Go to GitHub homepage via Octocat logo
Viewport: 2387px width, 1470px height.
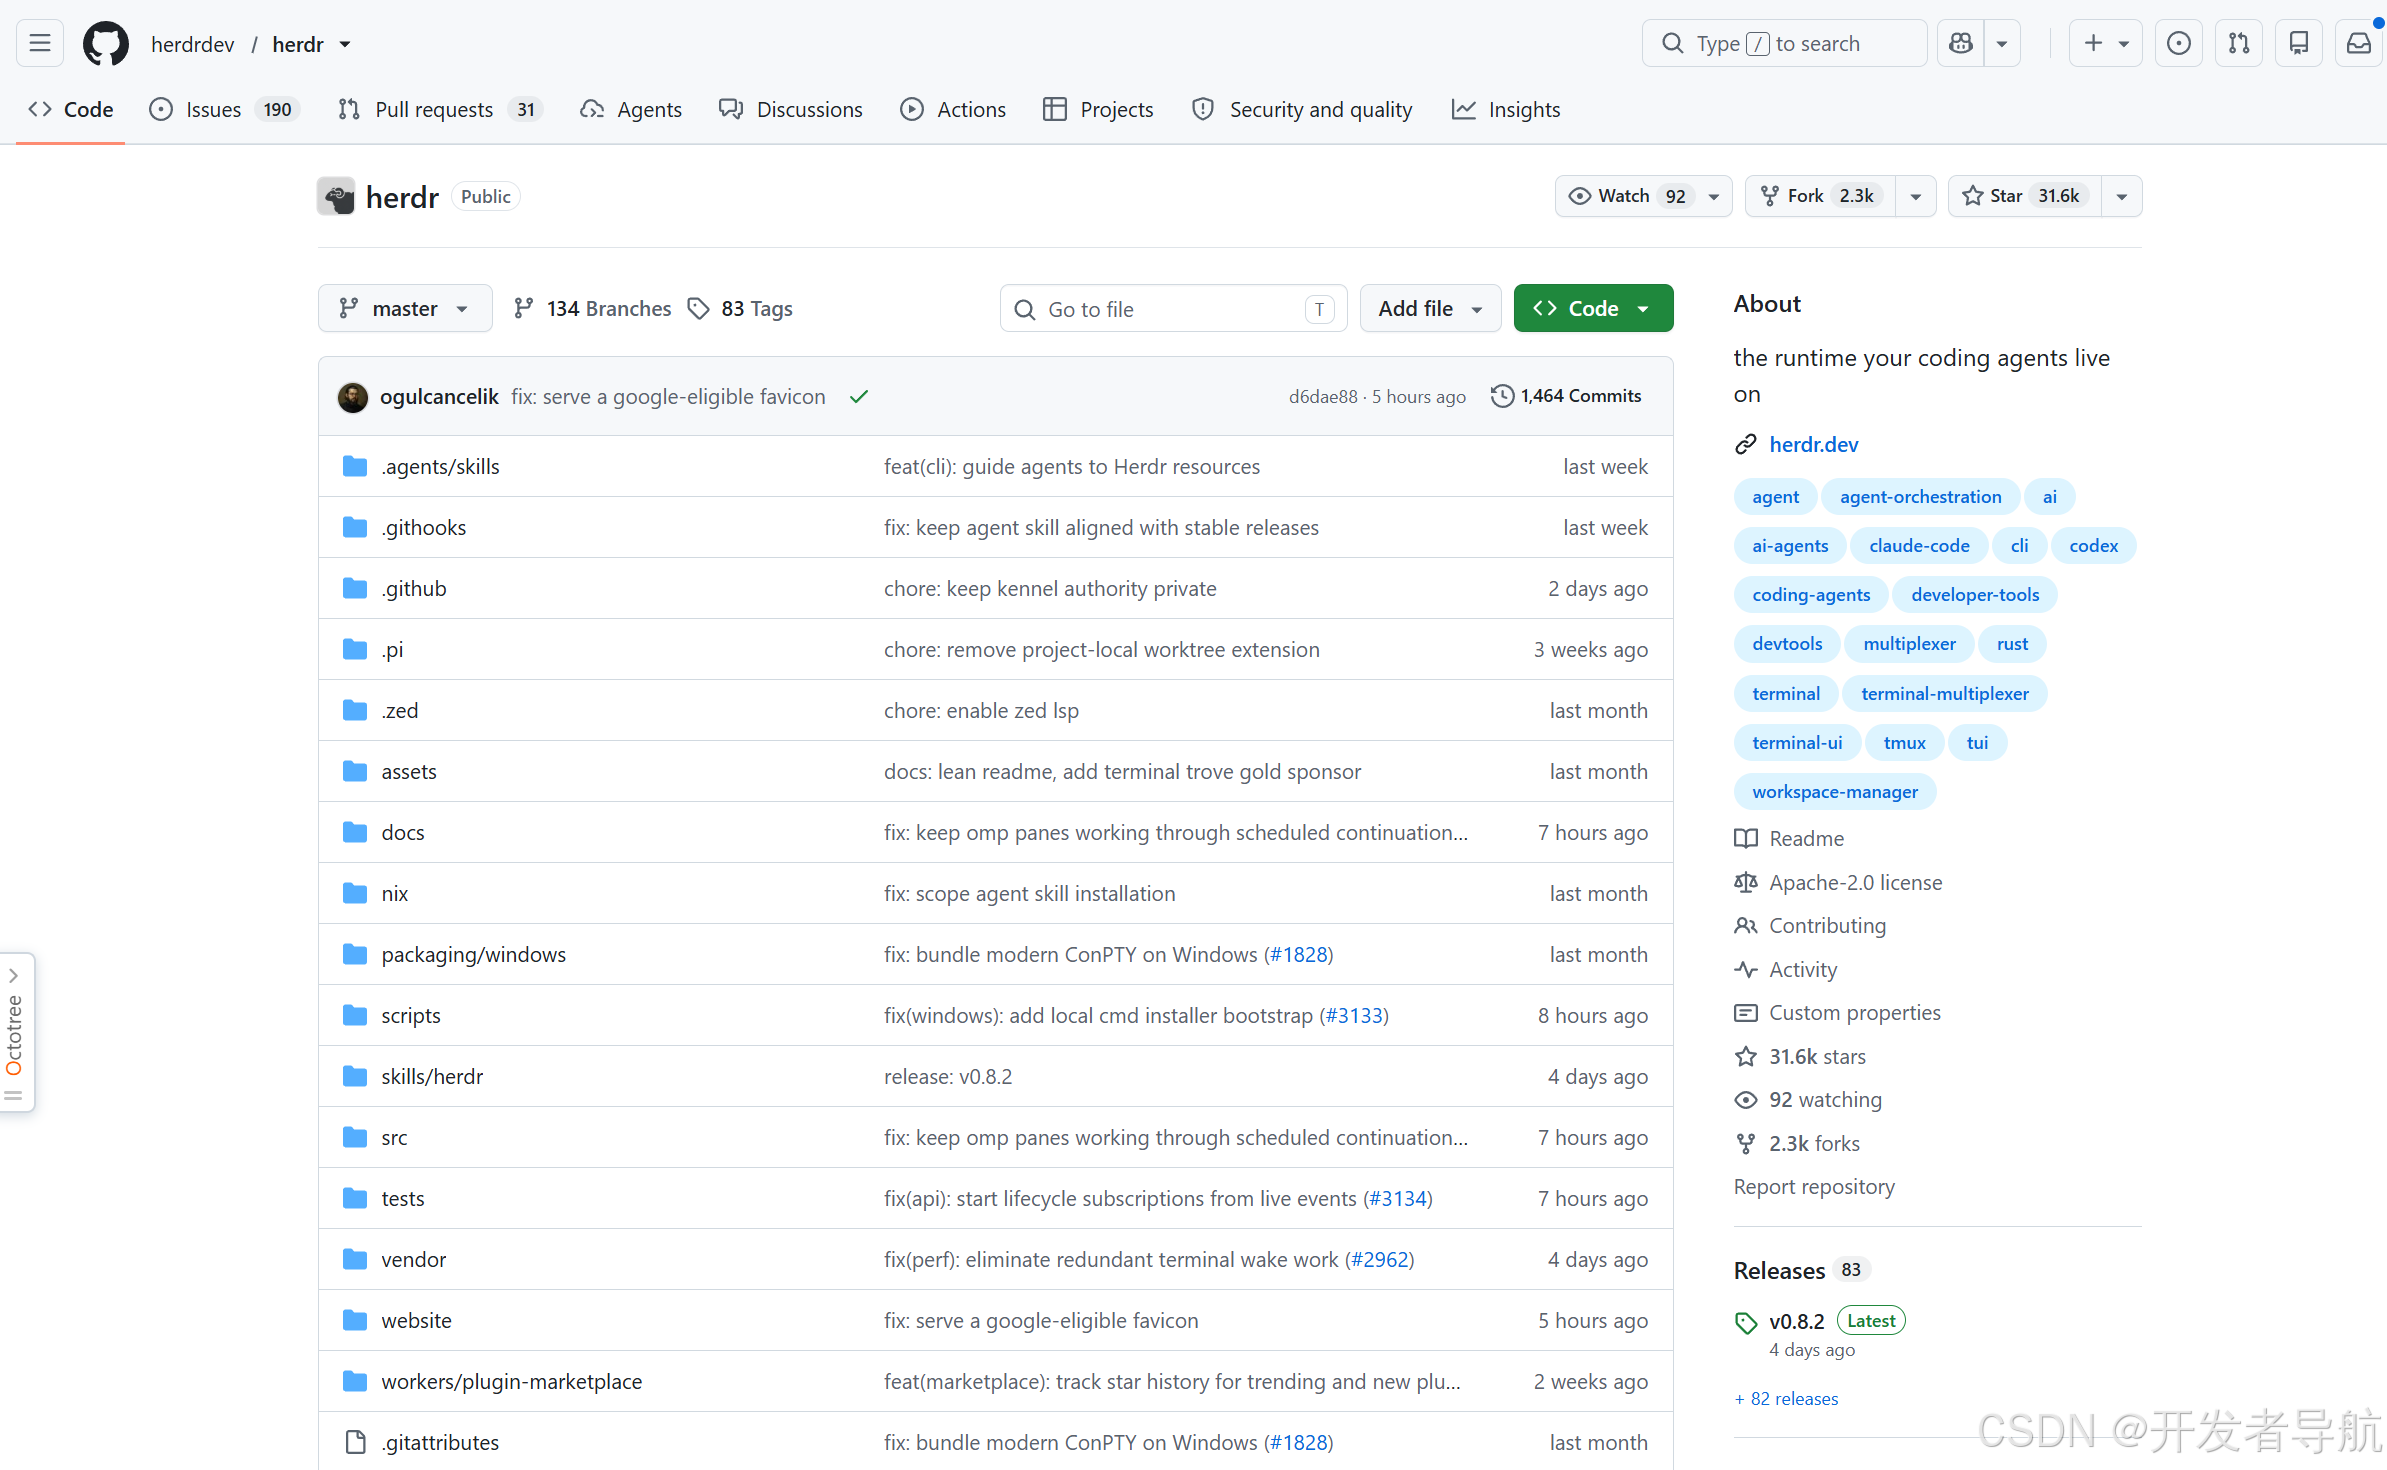click(x=106, y=44)
